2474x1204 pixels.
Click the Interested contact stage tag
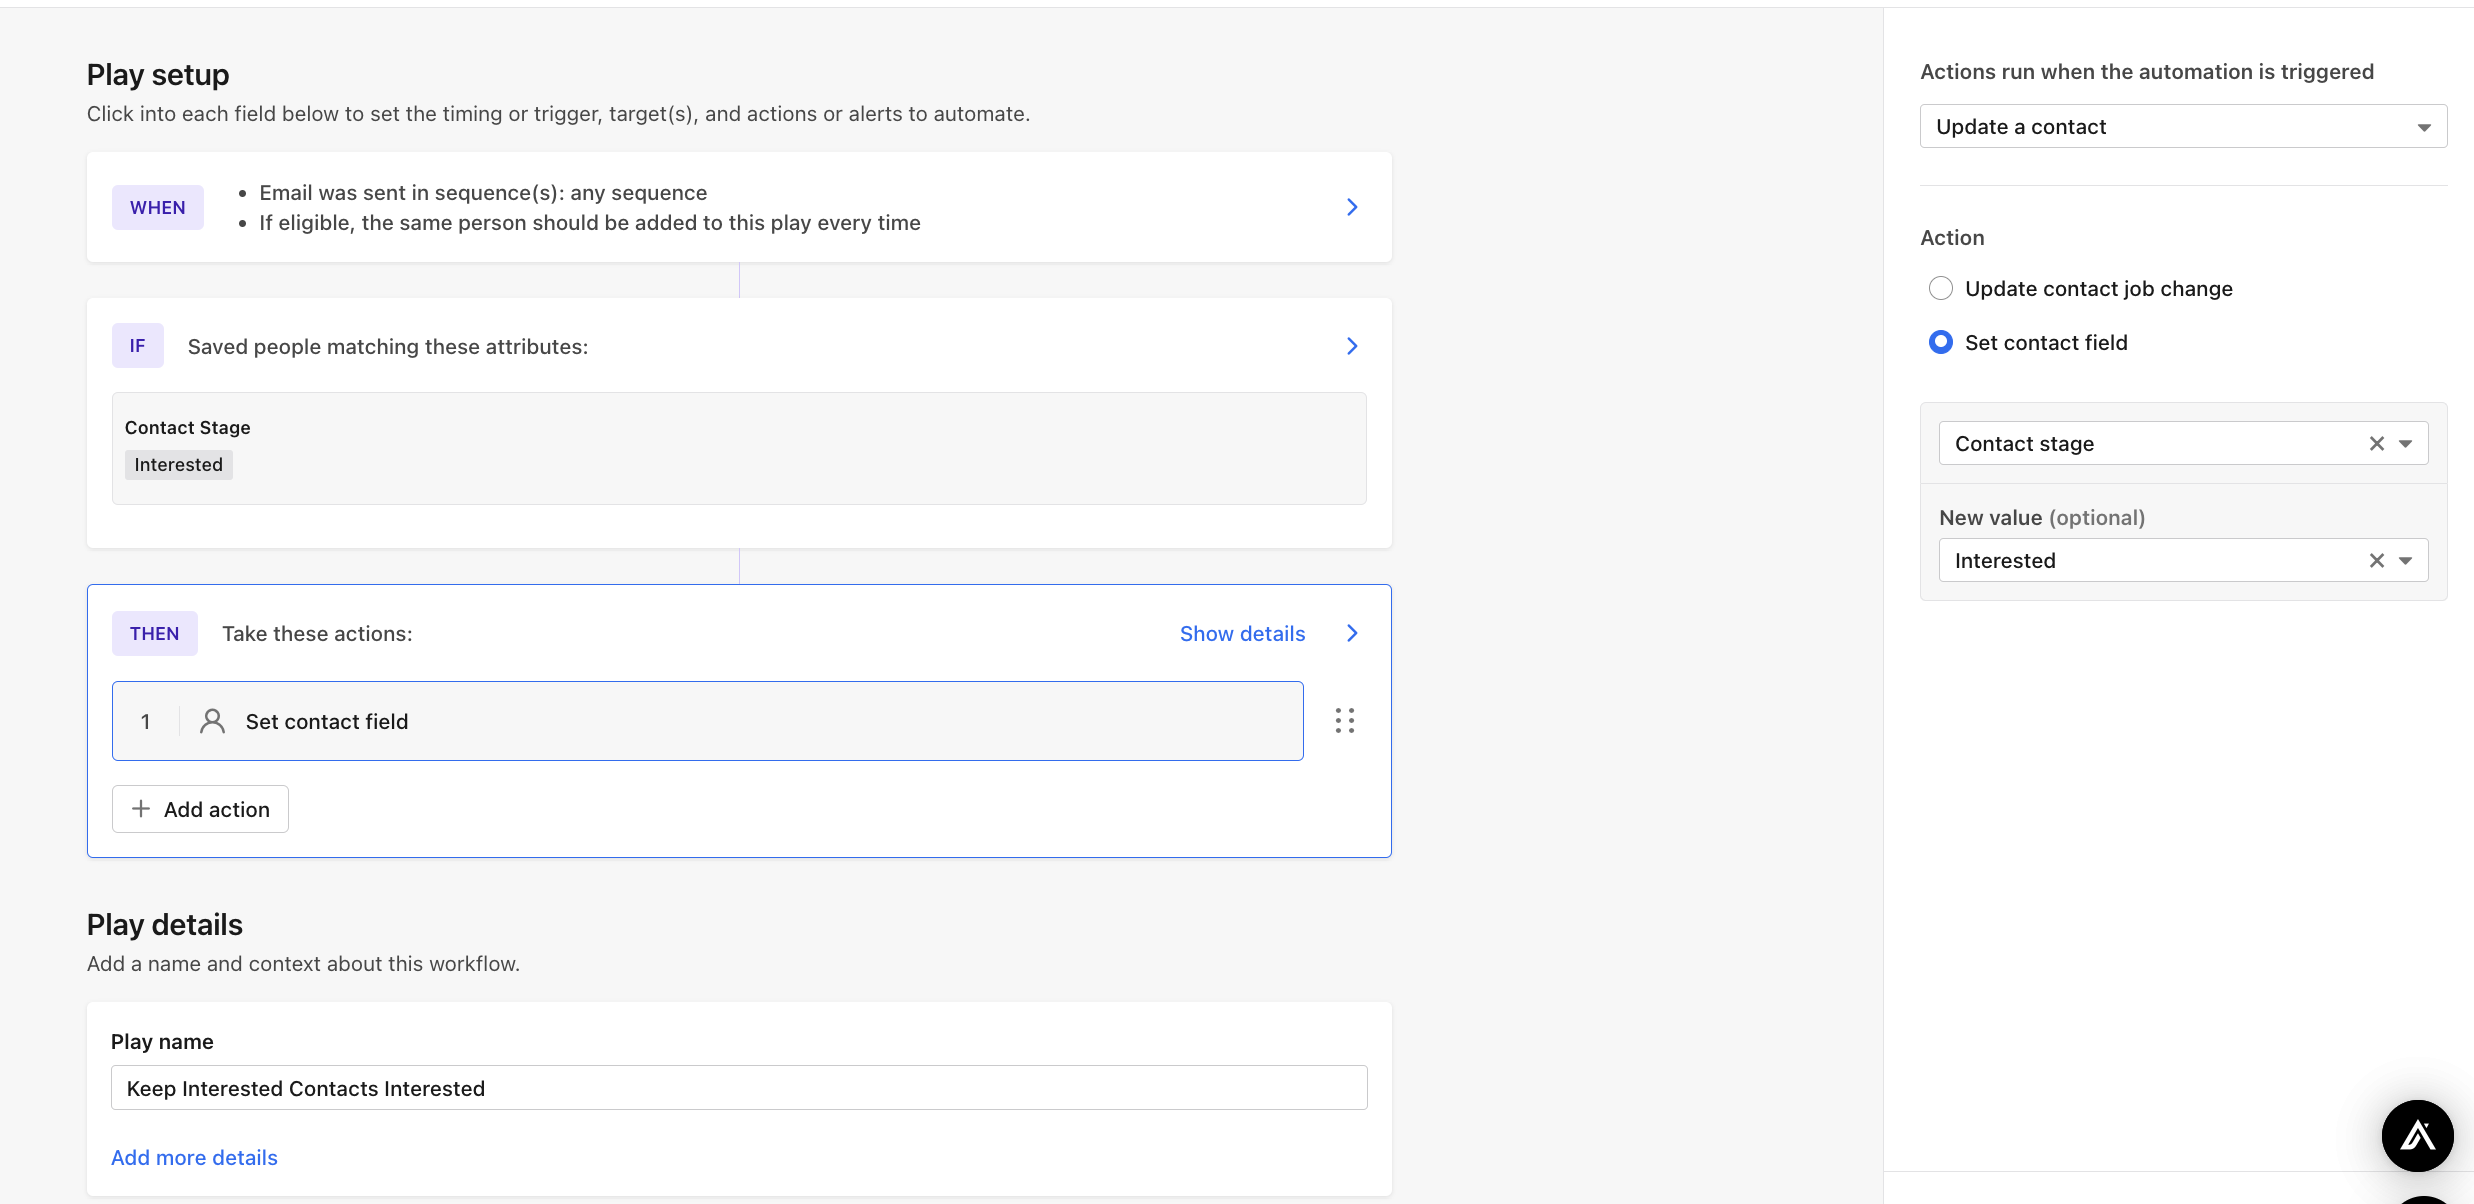tap(178, 465)
